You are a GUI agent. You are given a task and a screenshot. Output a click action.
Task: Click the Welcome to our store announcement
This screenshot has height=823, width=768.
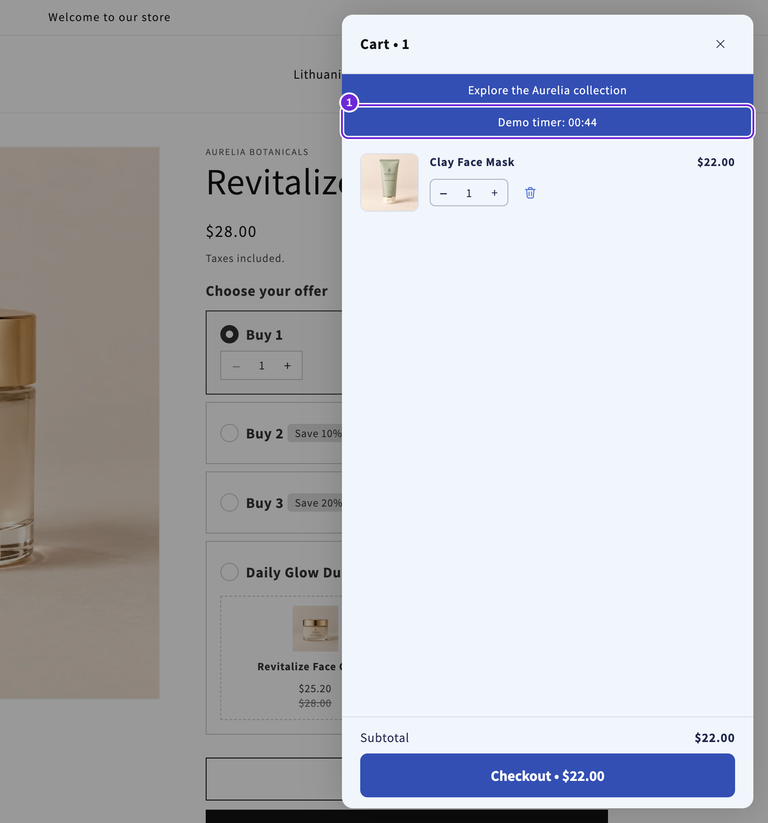[109, 17]
